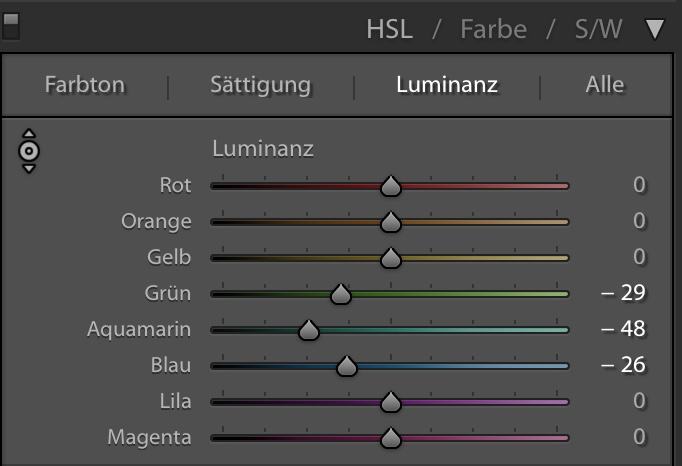Image resolution: width=682 pixels, height=466 pixels.
Task: Click the Aquamarin luminance slider handle
Action: point(308,330)
